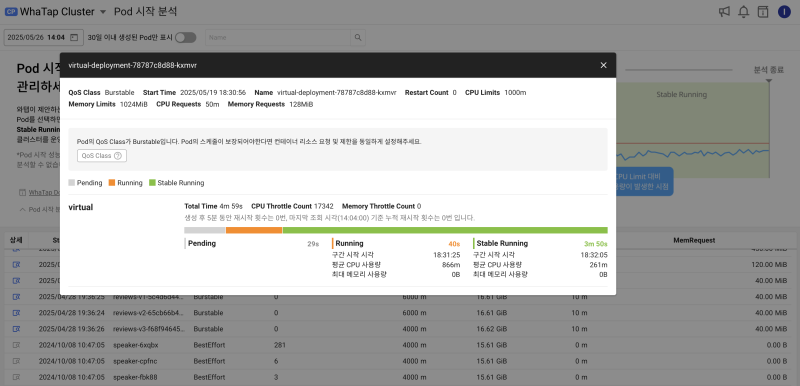The width and height of the screenshot is (800, 386).
Task: Click the grey Pending segment of timeline bar
Action: (205, 230)
